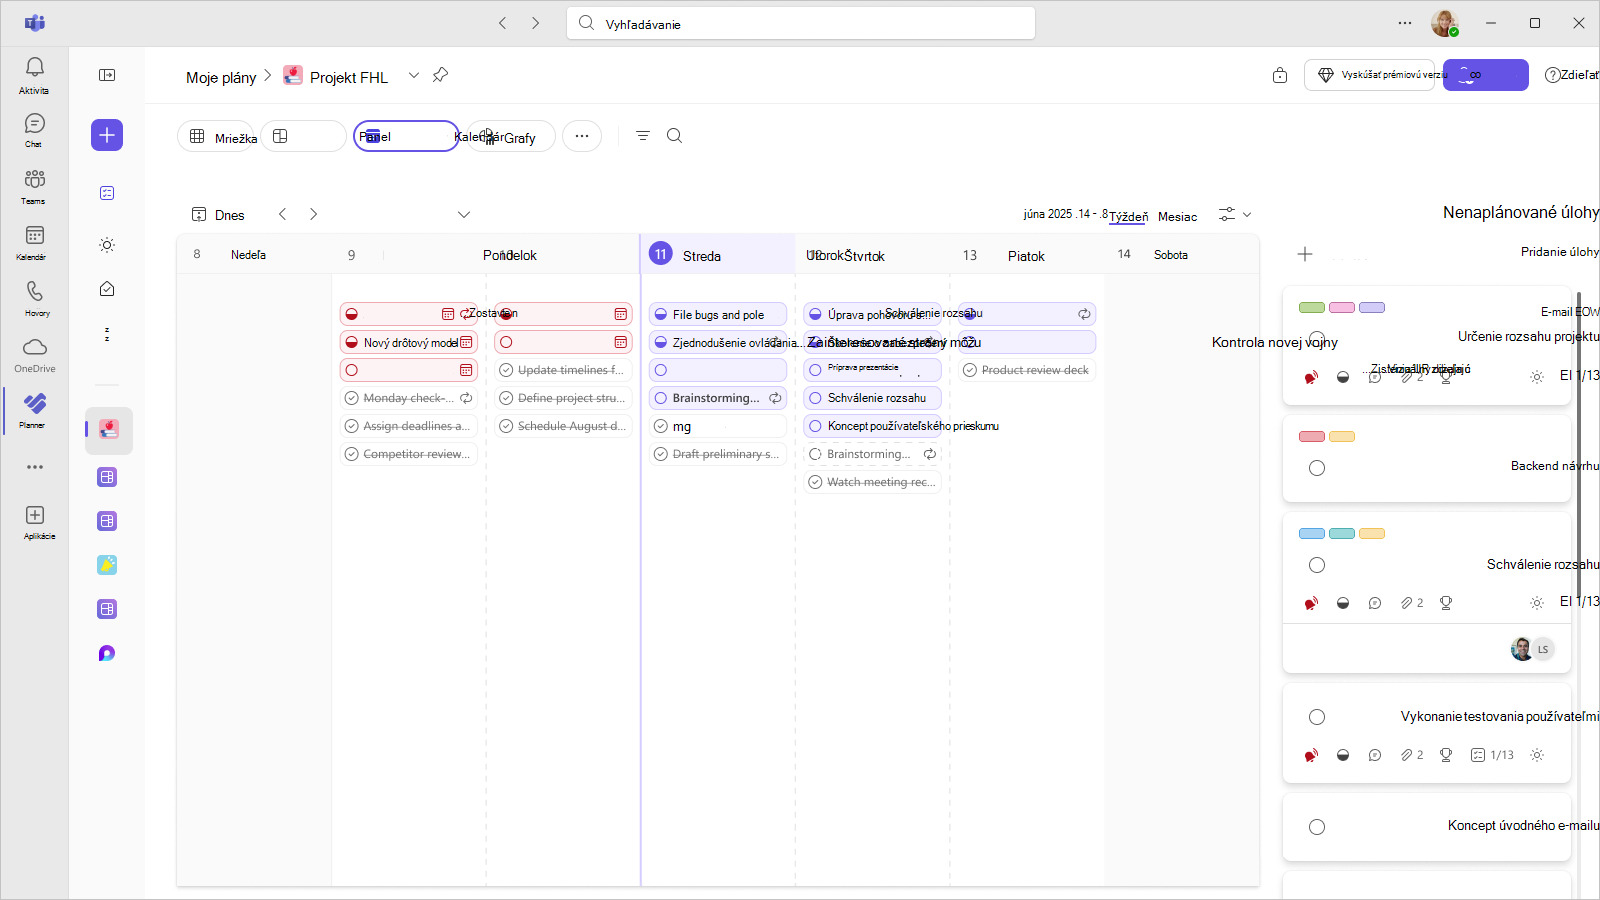This screenshot has height=900, width=1600.
Task: Open the 'Zjednodušenie ovládania' task
Action: point(718,342)
